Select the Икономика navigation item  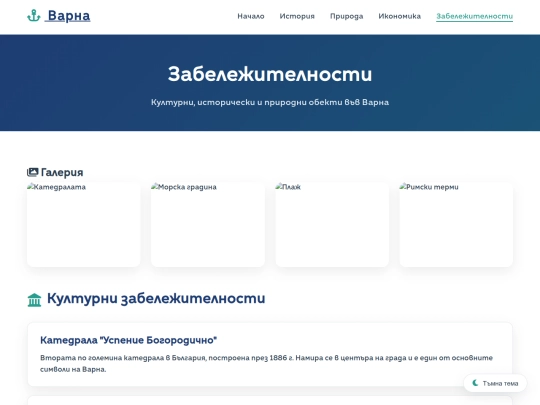click(x=399, y=16)
